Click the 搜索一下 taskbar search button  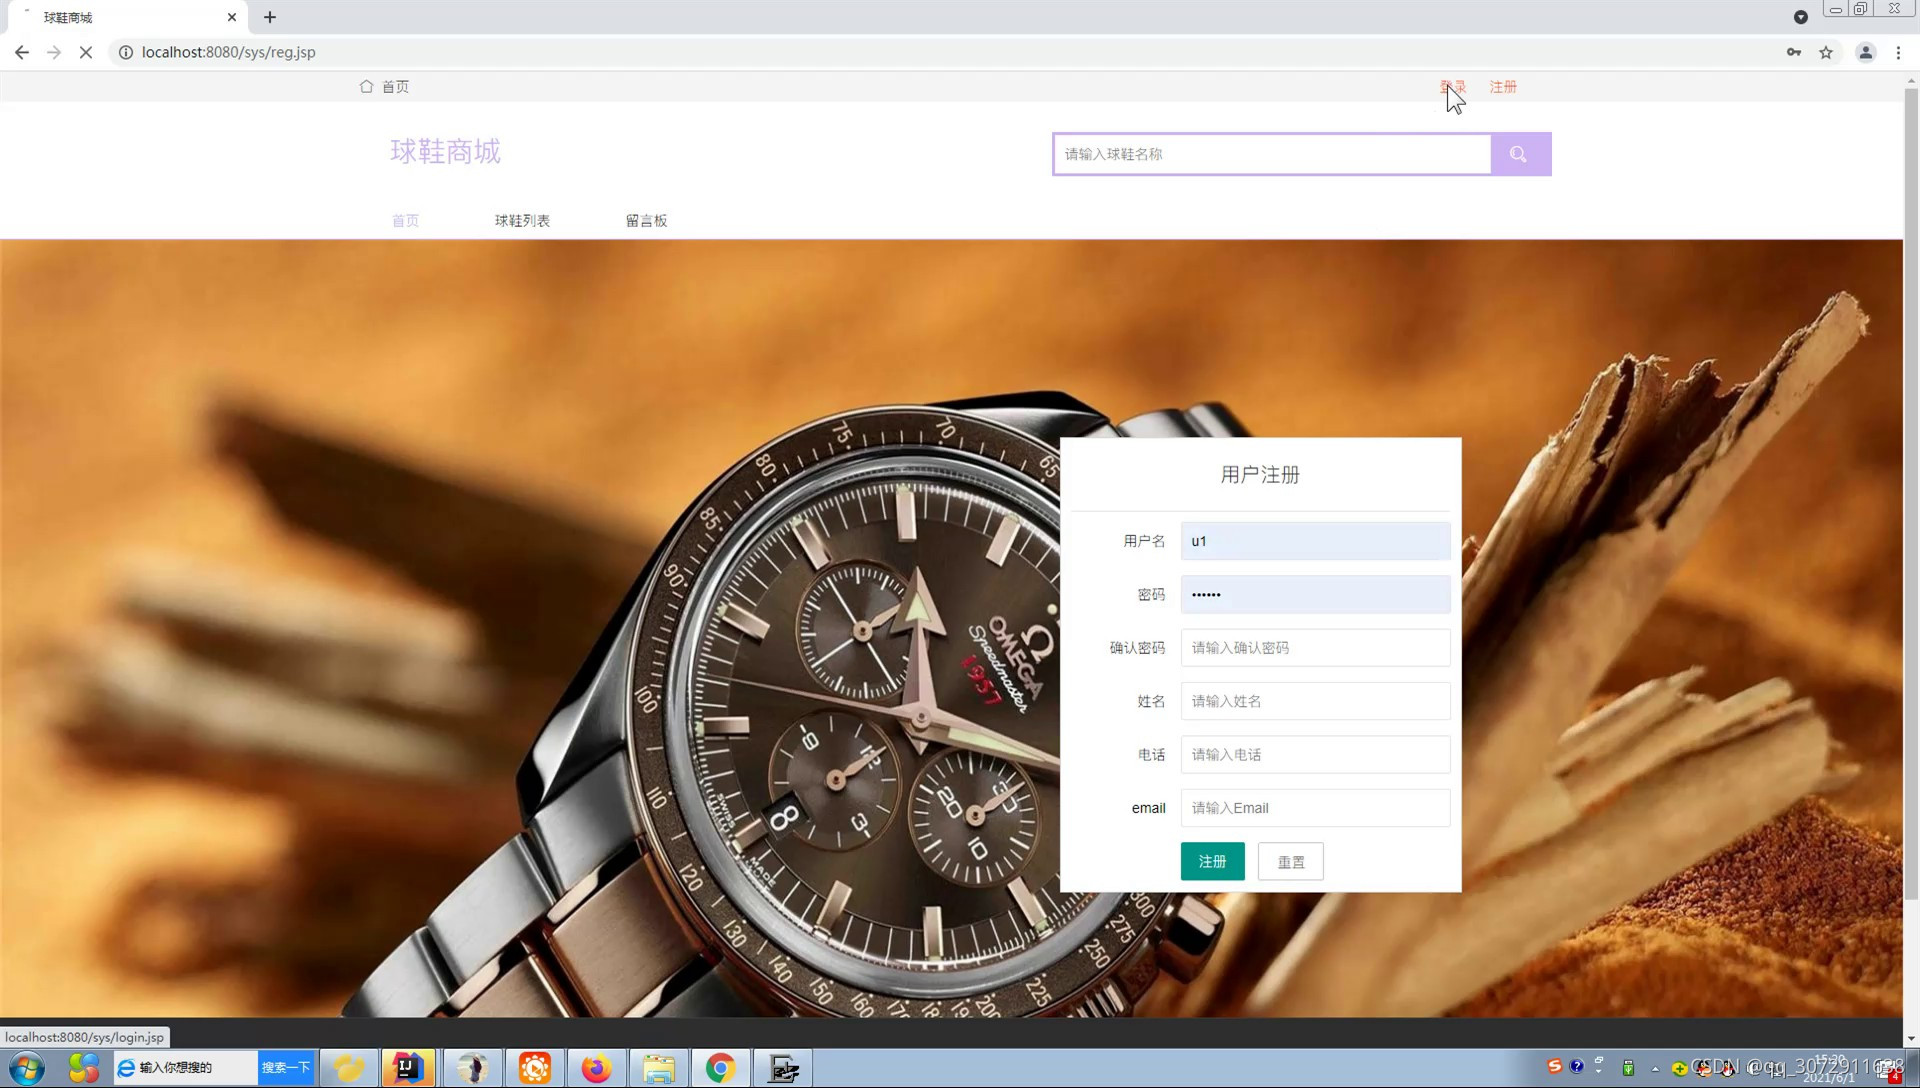[x=286, y=1068]
